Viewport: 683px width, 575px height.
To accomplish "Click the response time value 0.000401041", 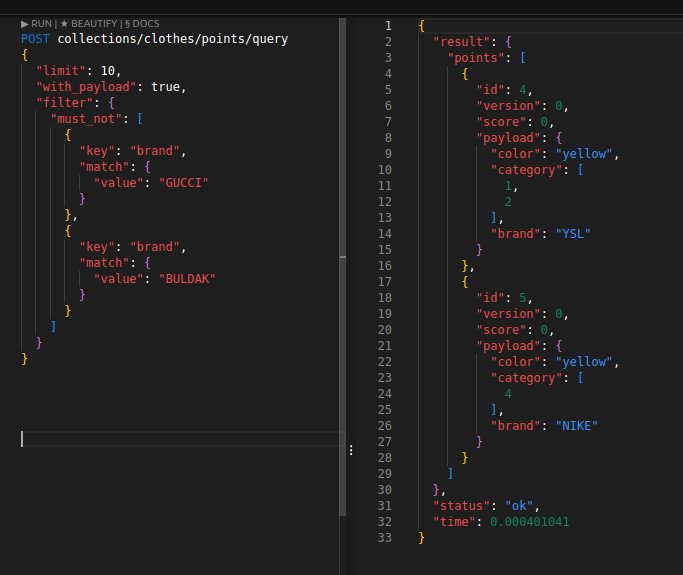I will pos(530,522).
